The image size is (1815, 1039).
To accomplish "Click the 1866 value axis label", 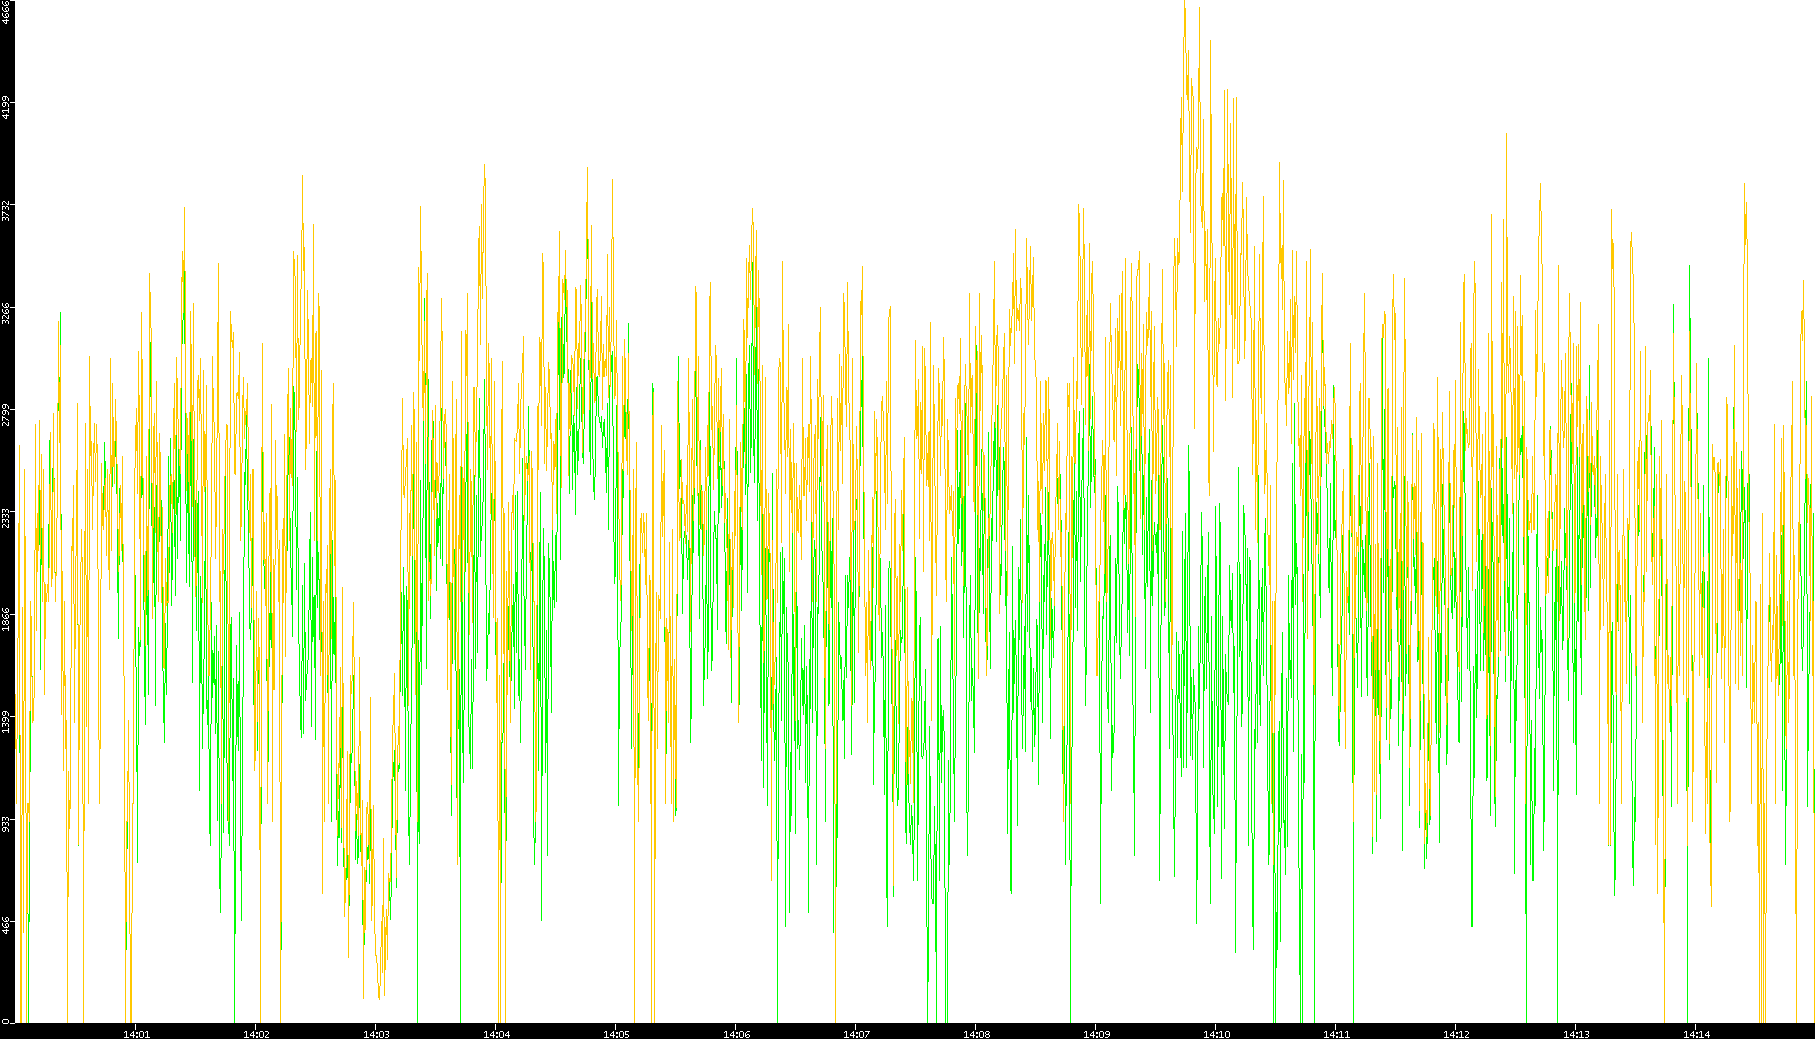I will [6, 619].
